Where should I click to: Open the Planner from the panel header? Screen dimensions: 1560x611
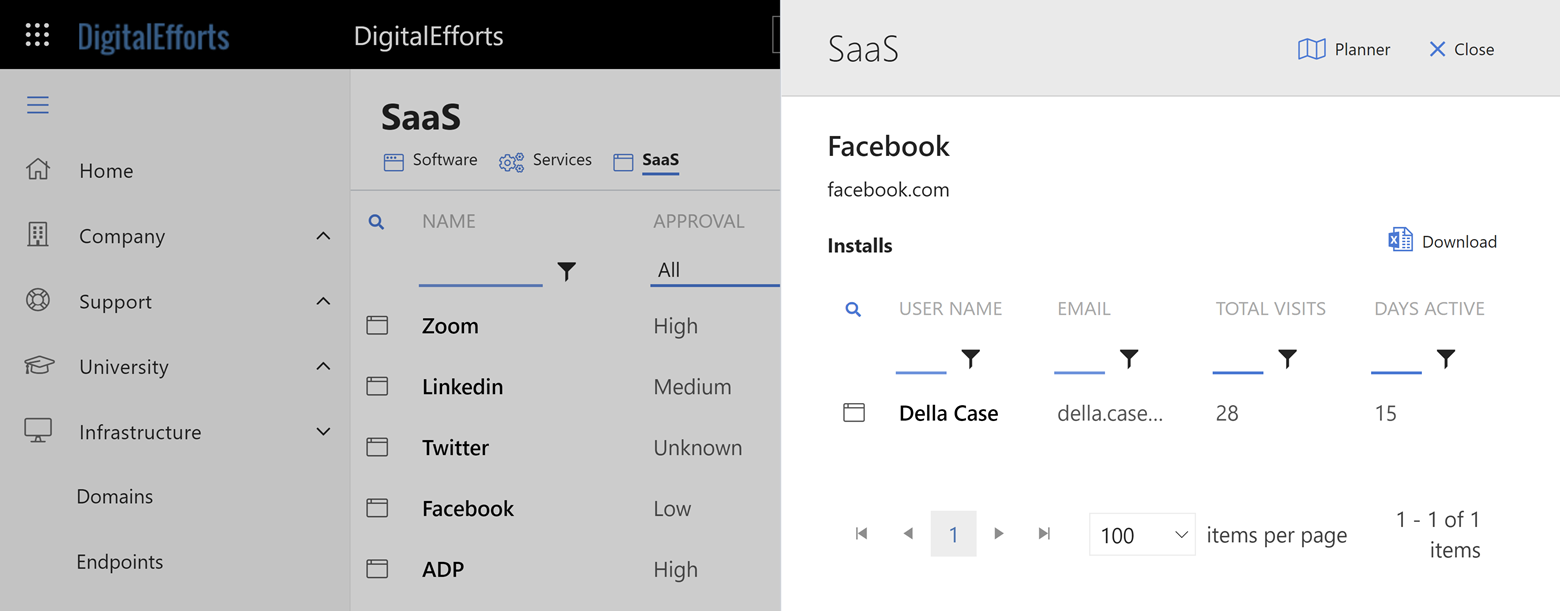[1344, 49]
